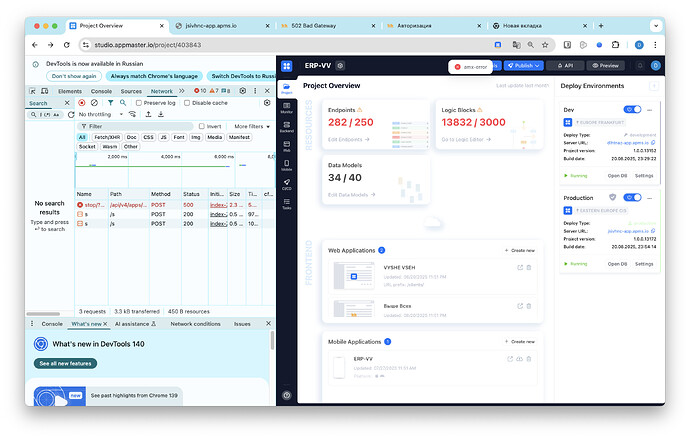Open the Publish dropdown button

pos(523,65)
